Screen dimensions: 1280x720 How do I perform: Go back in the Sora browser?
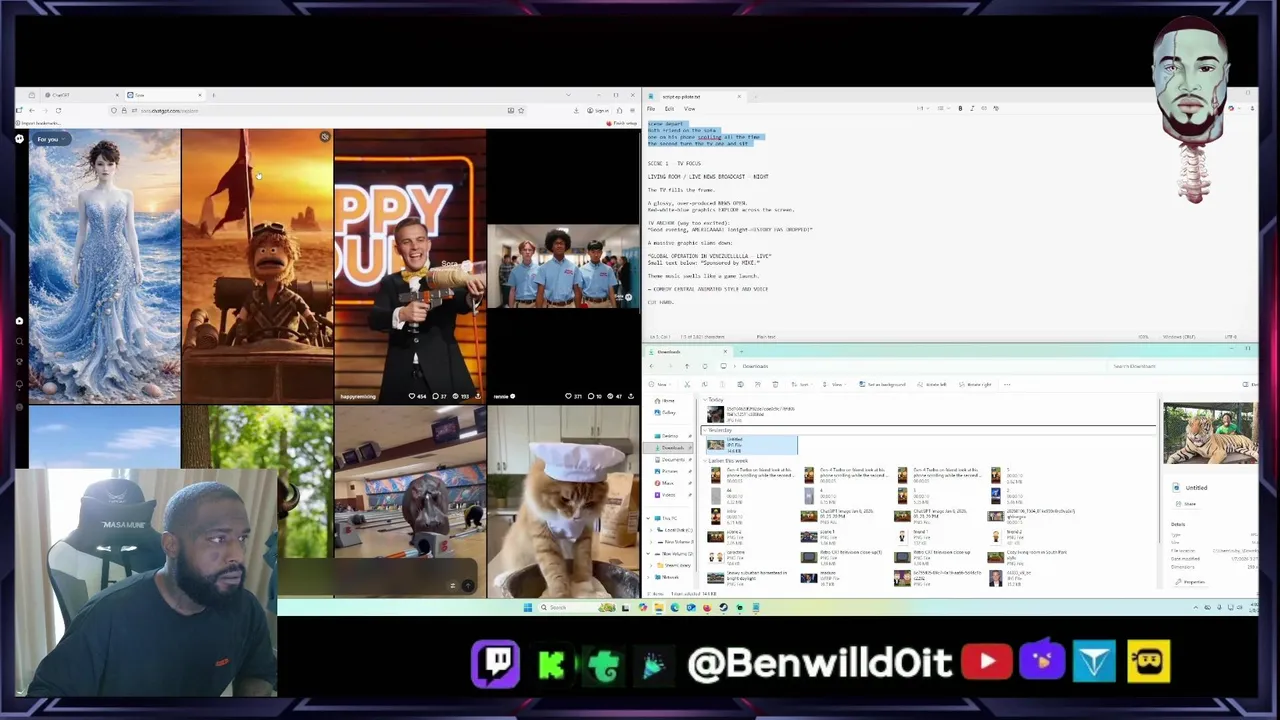[32, 110]
